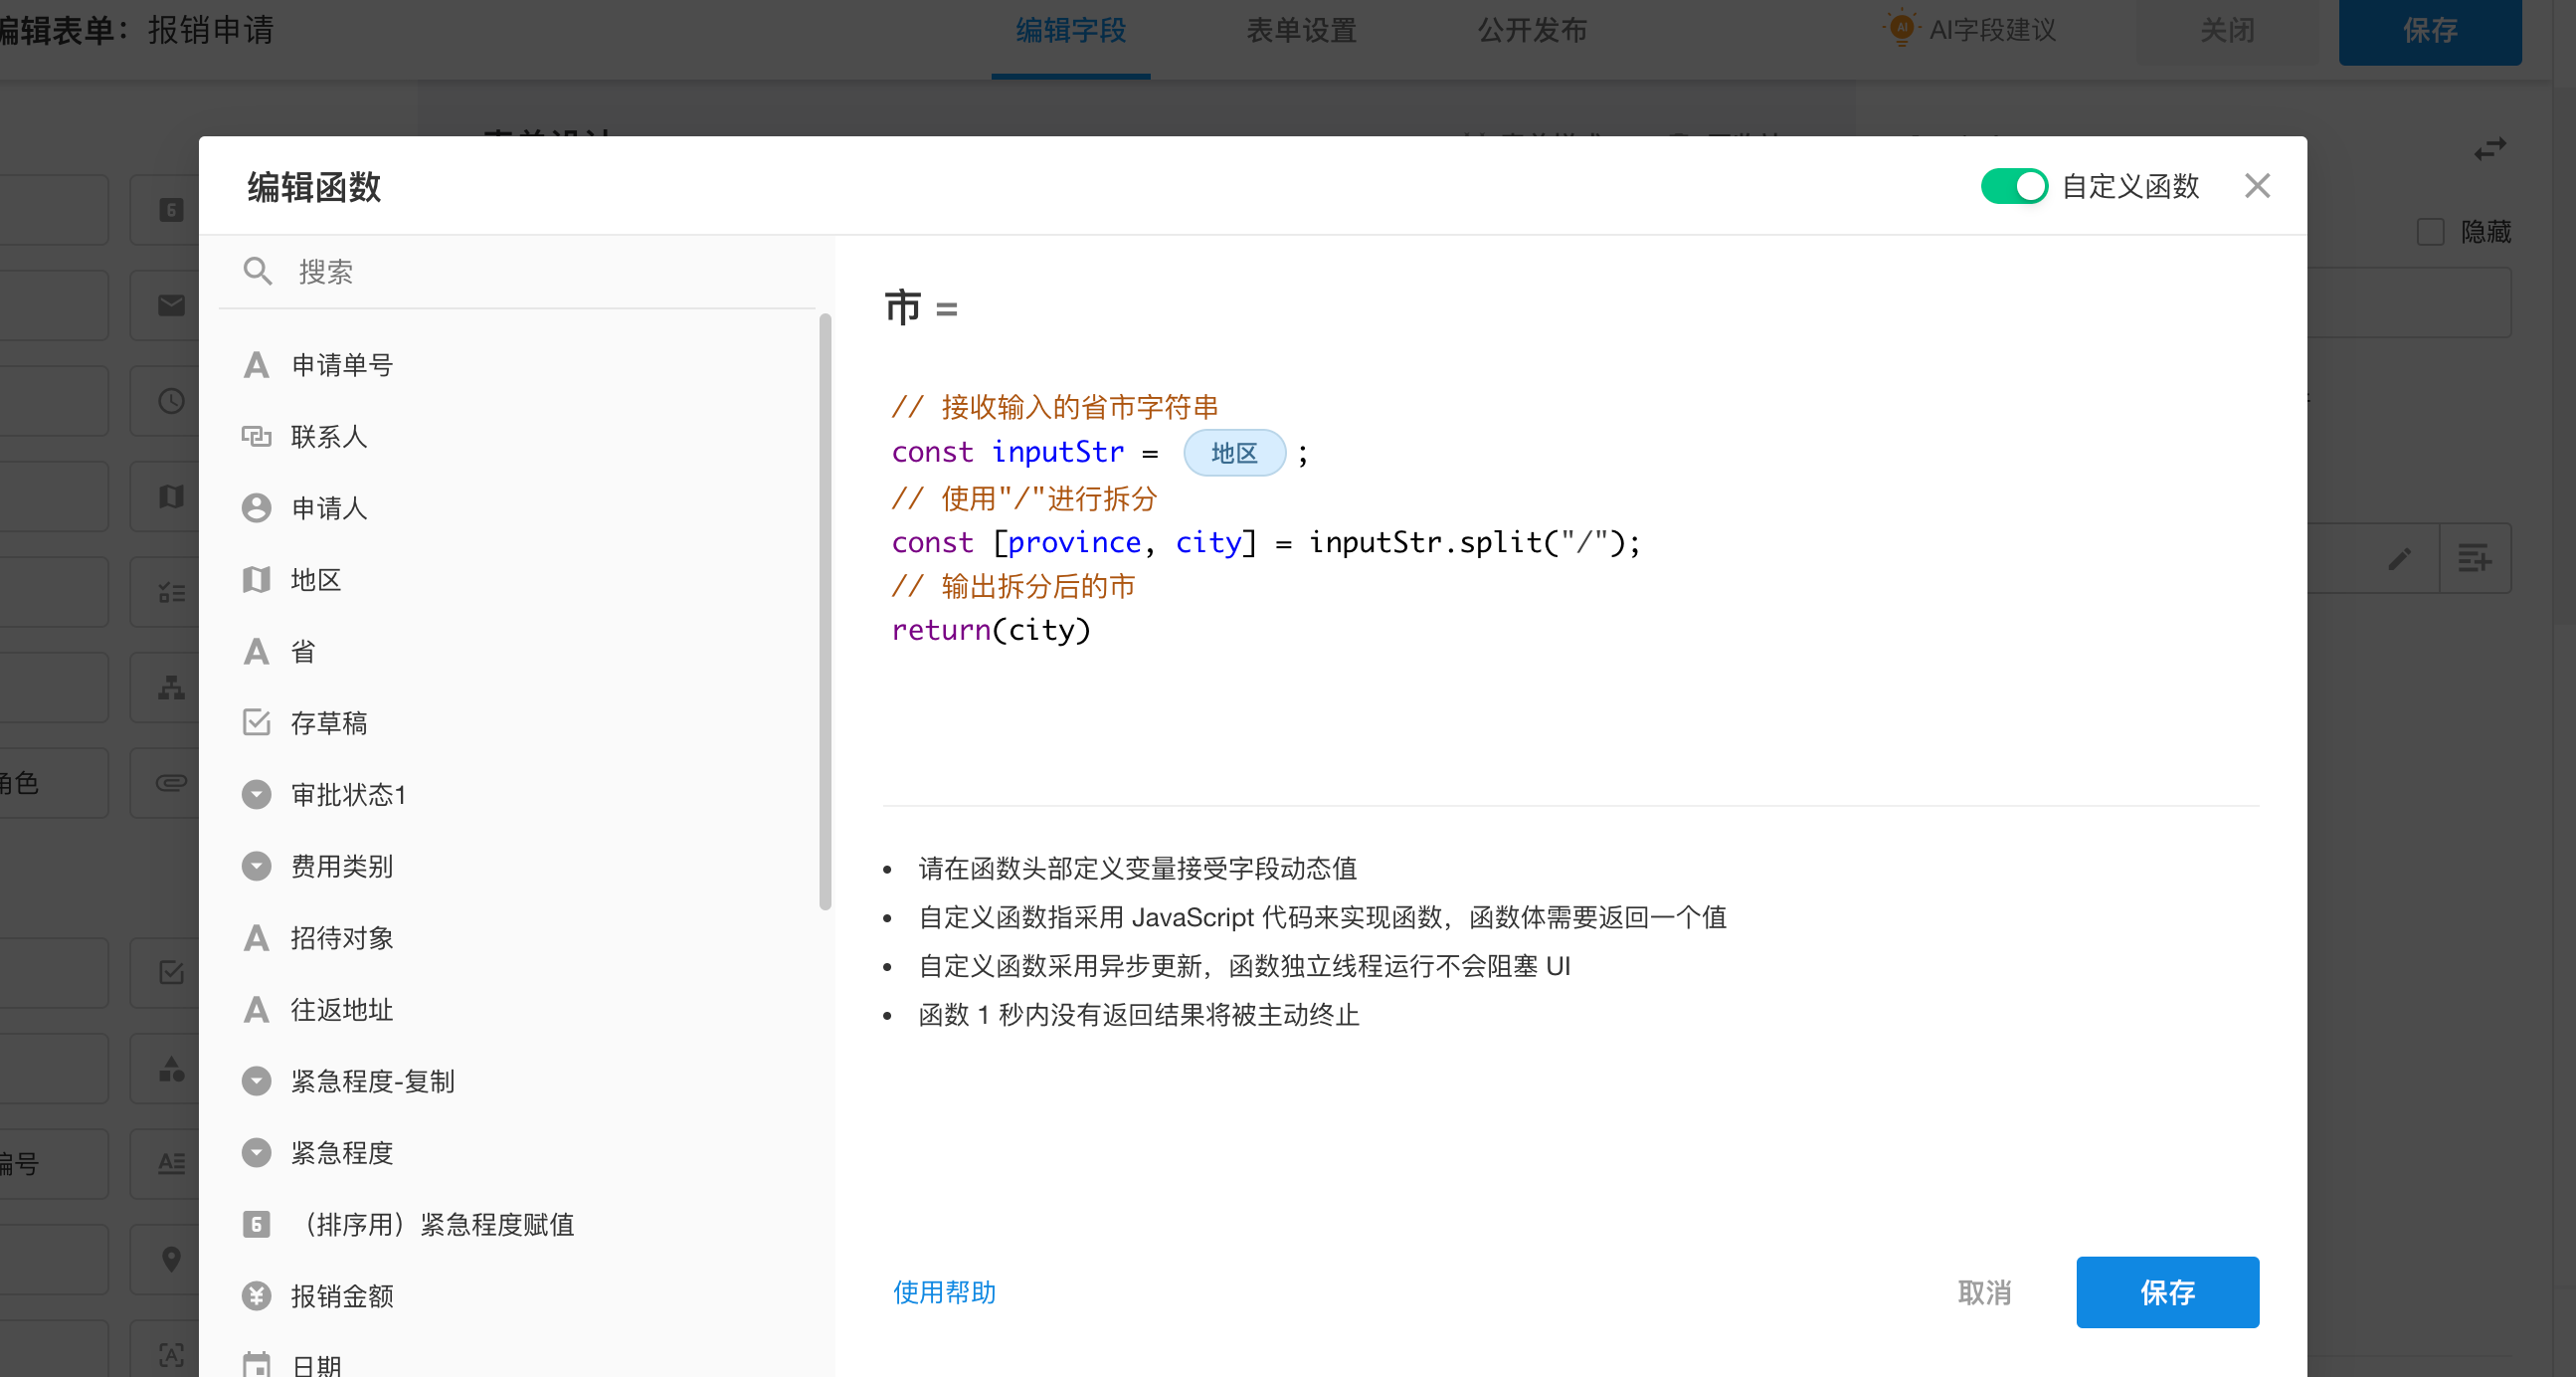
Task: Check the 隐藏 checkbox
Action: (2430, 232)
